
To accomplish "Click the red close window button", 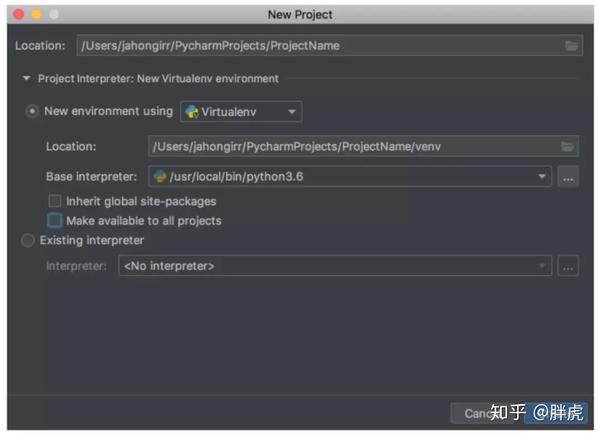I will (x=18, y=15).
